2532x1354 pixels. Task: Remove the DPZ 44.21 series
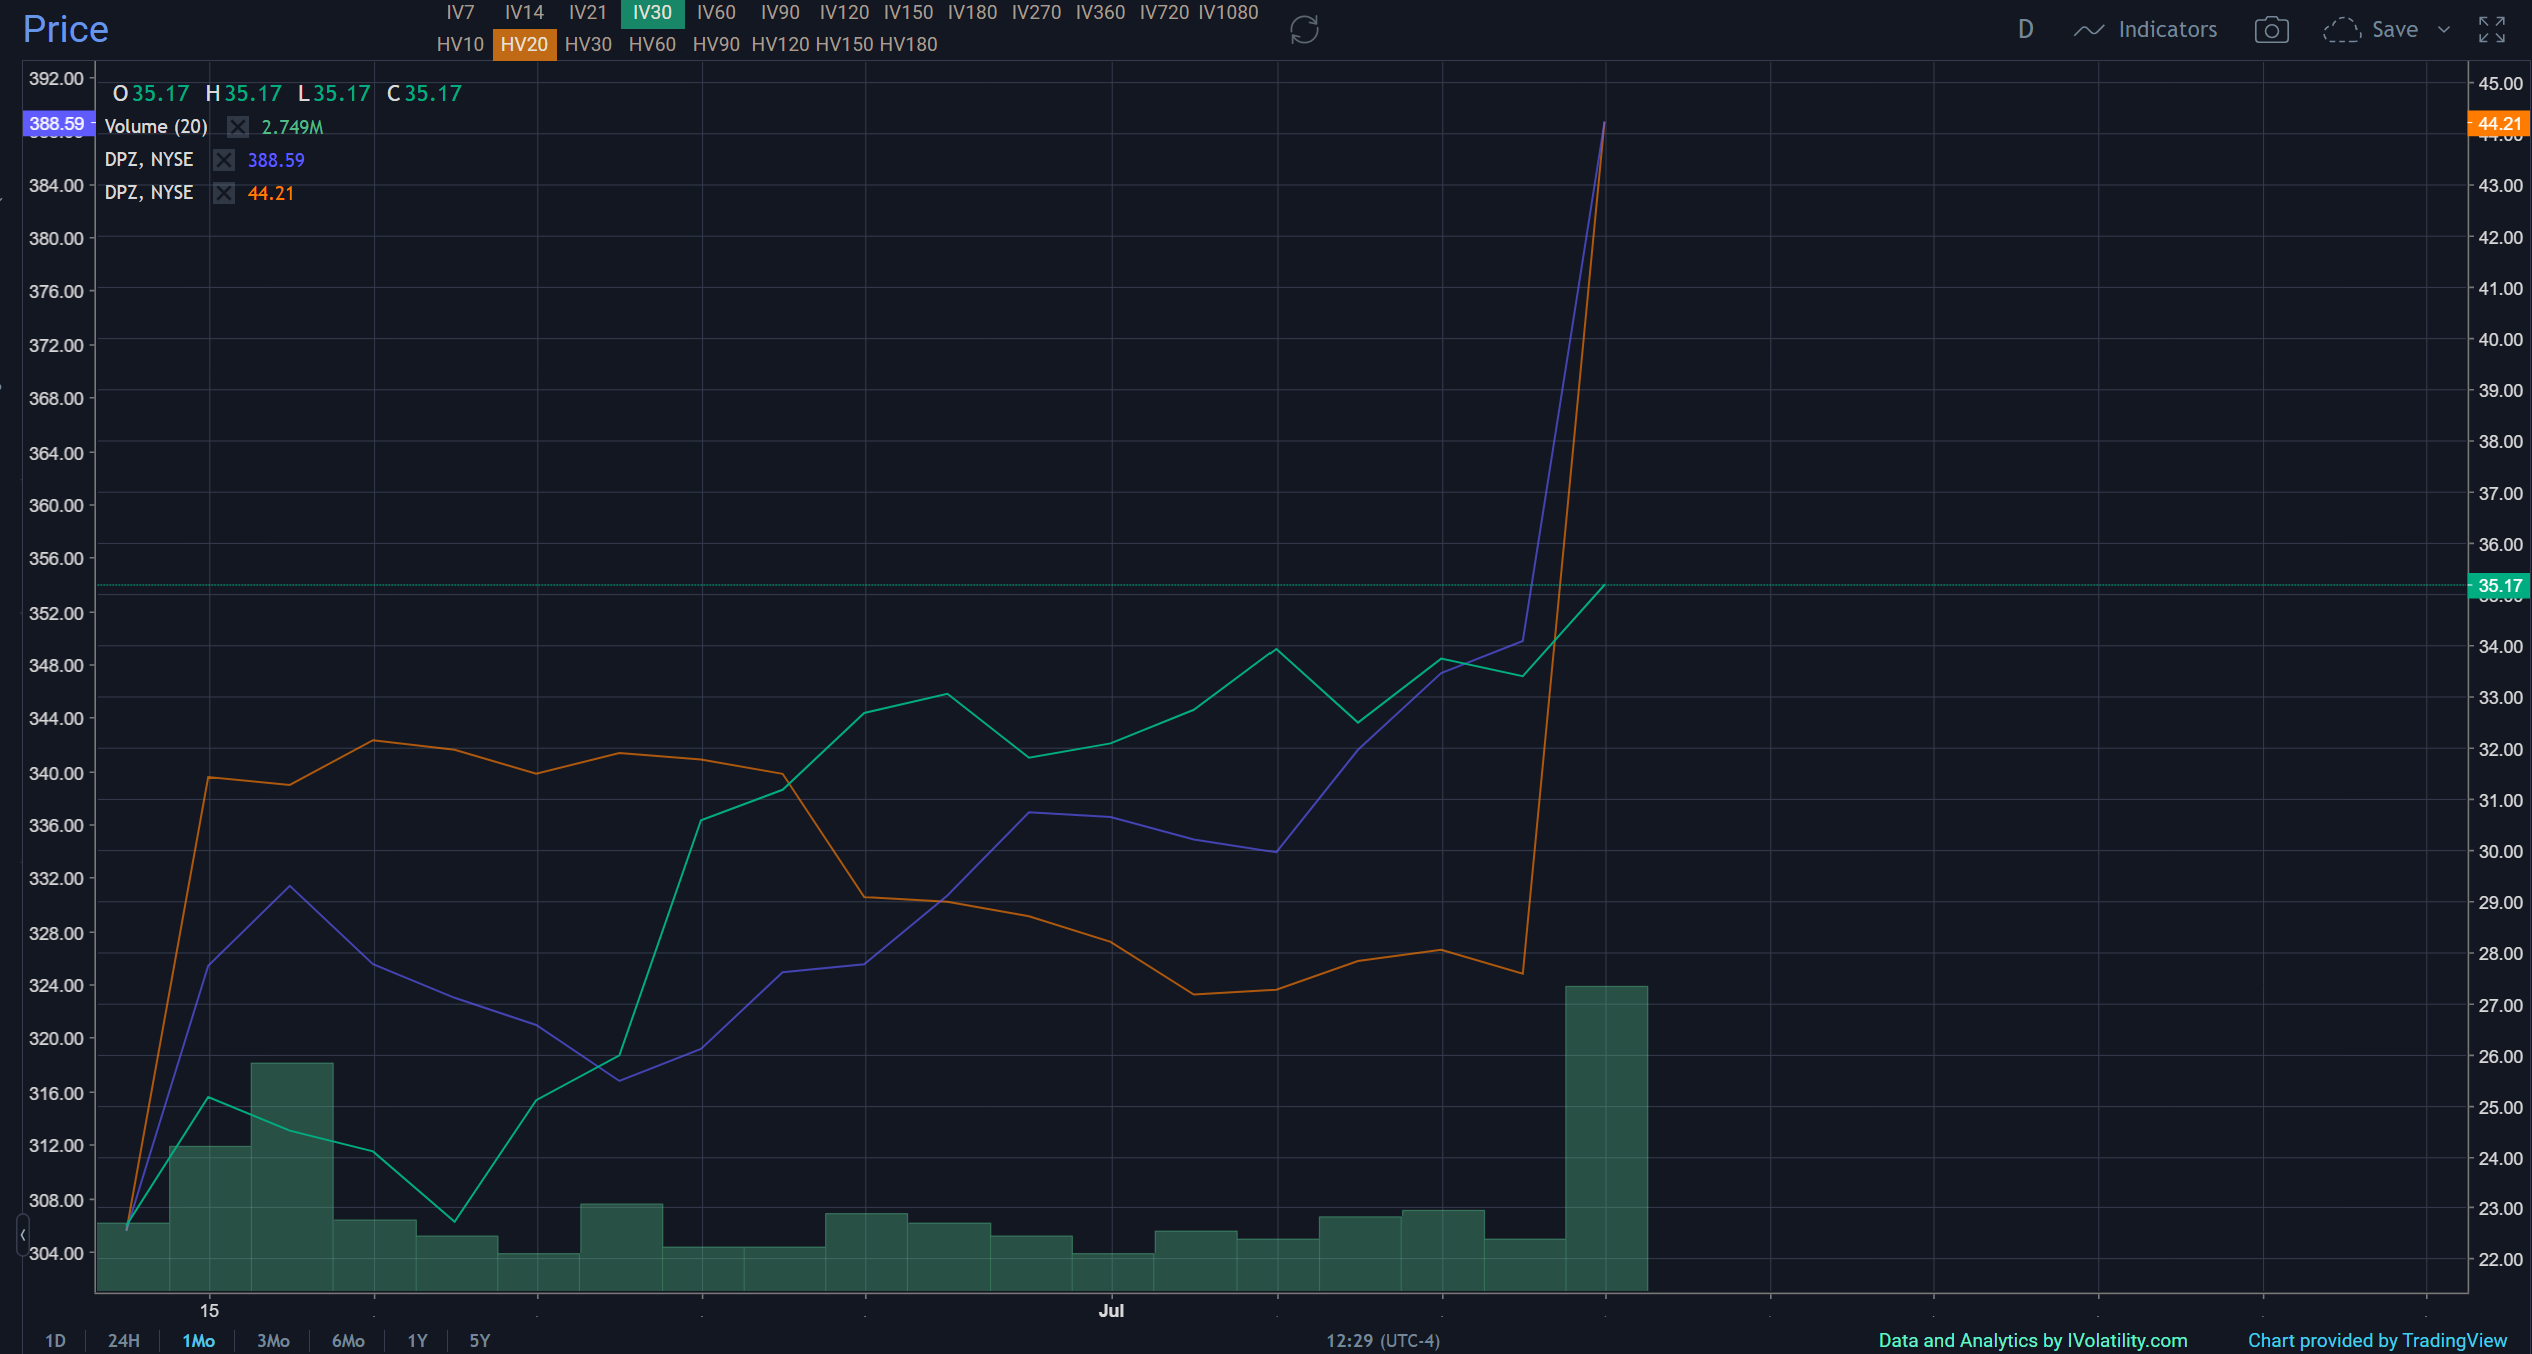(x=224, y=193)
